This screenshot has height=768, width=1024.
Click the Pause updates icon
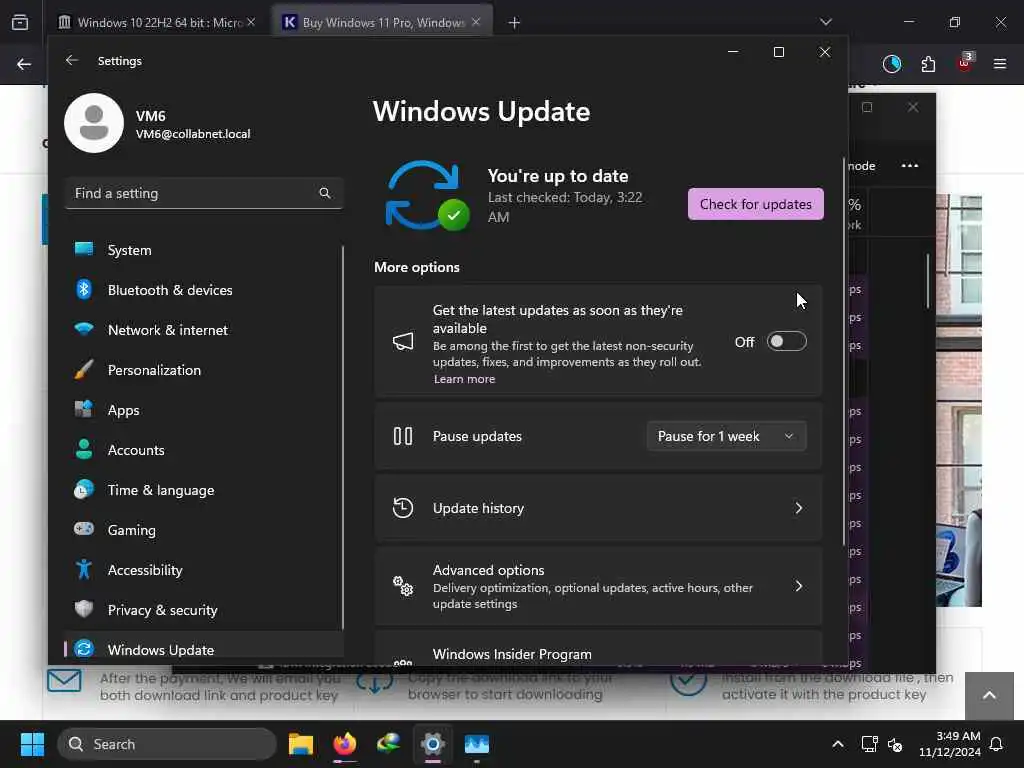(x=403, y=436)
